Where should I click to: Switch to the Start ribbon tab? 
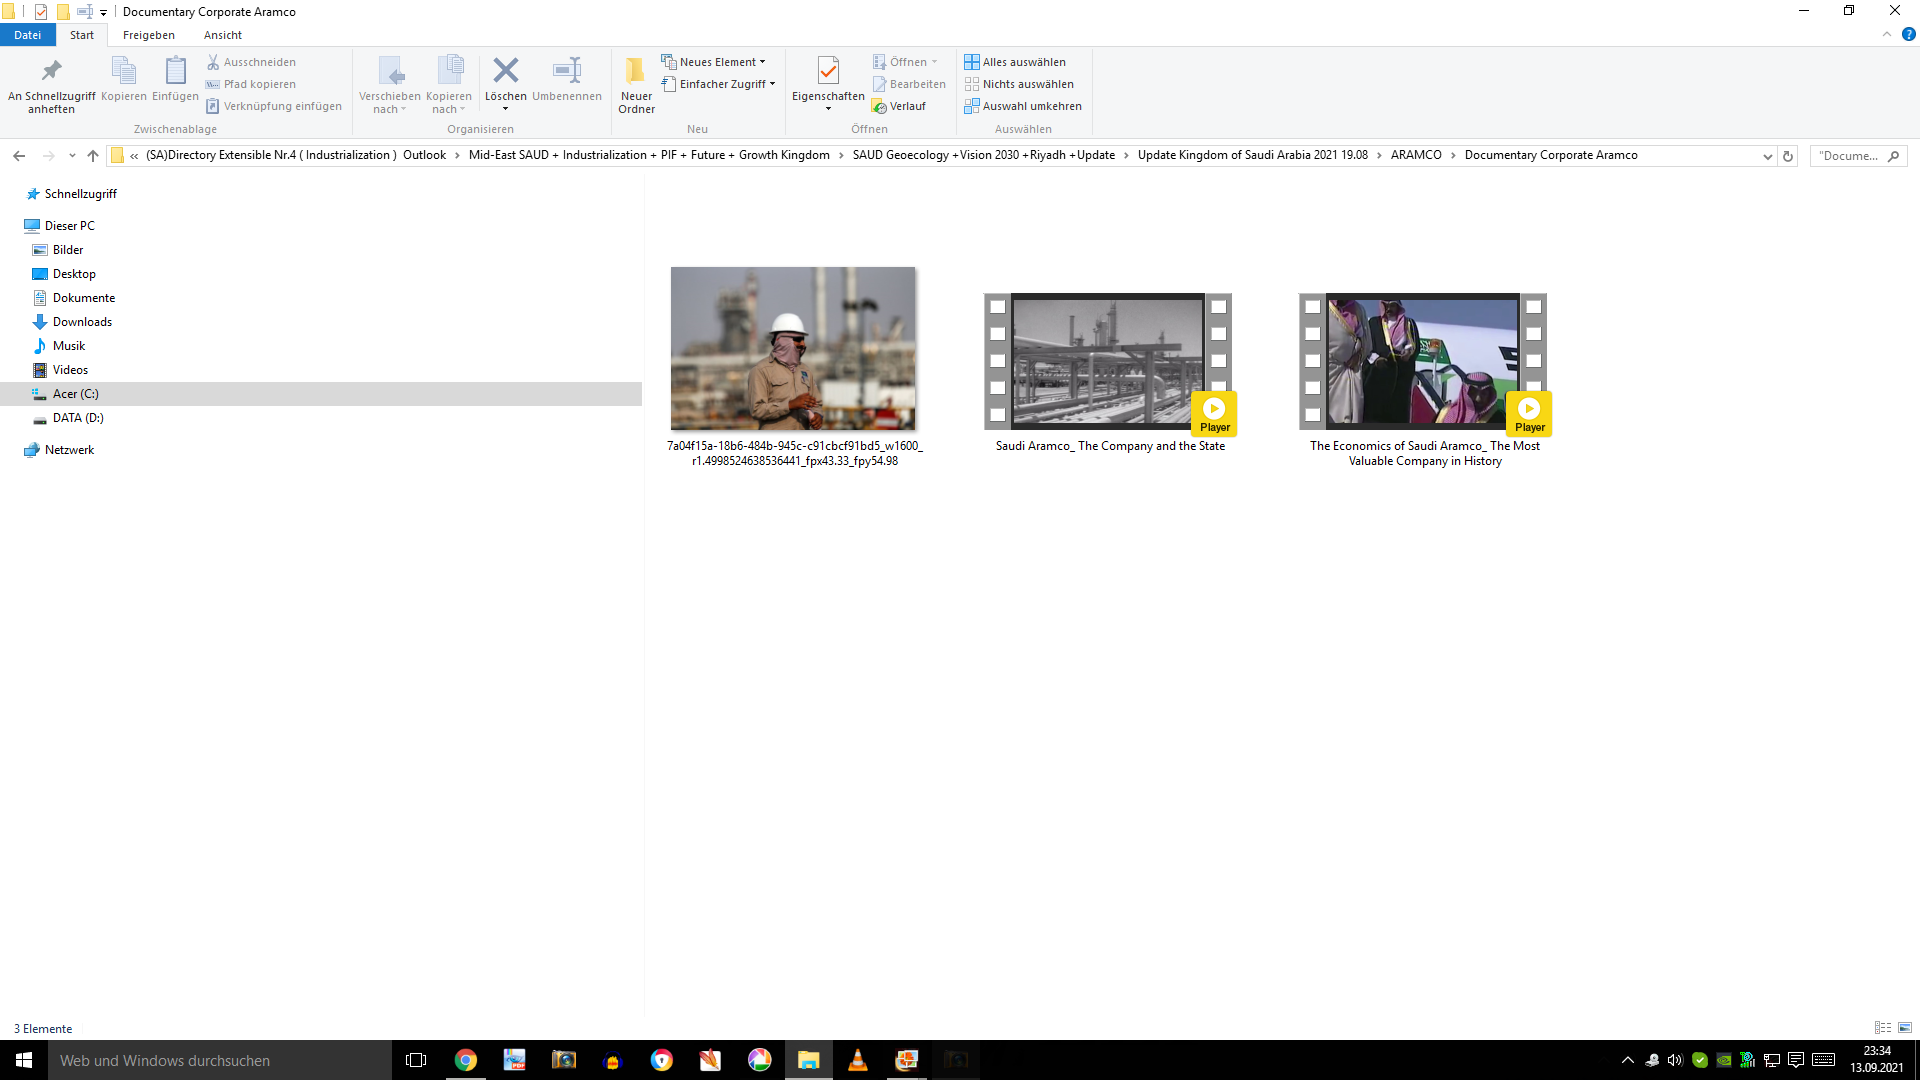82,35
